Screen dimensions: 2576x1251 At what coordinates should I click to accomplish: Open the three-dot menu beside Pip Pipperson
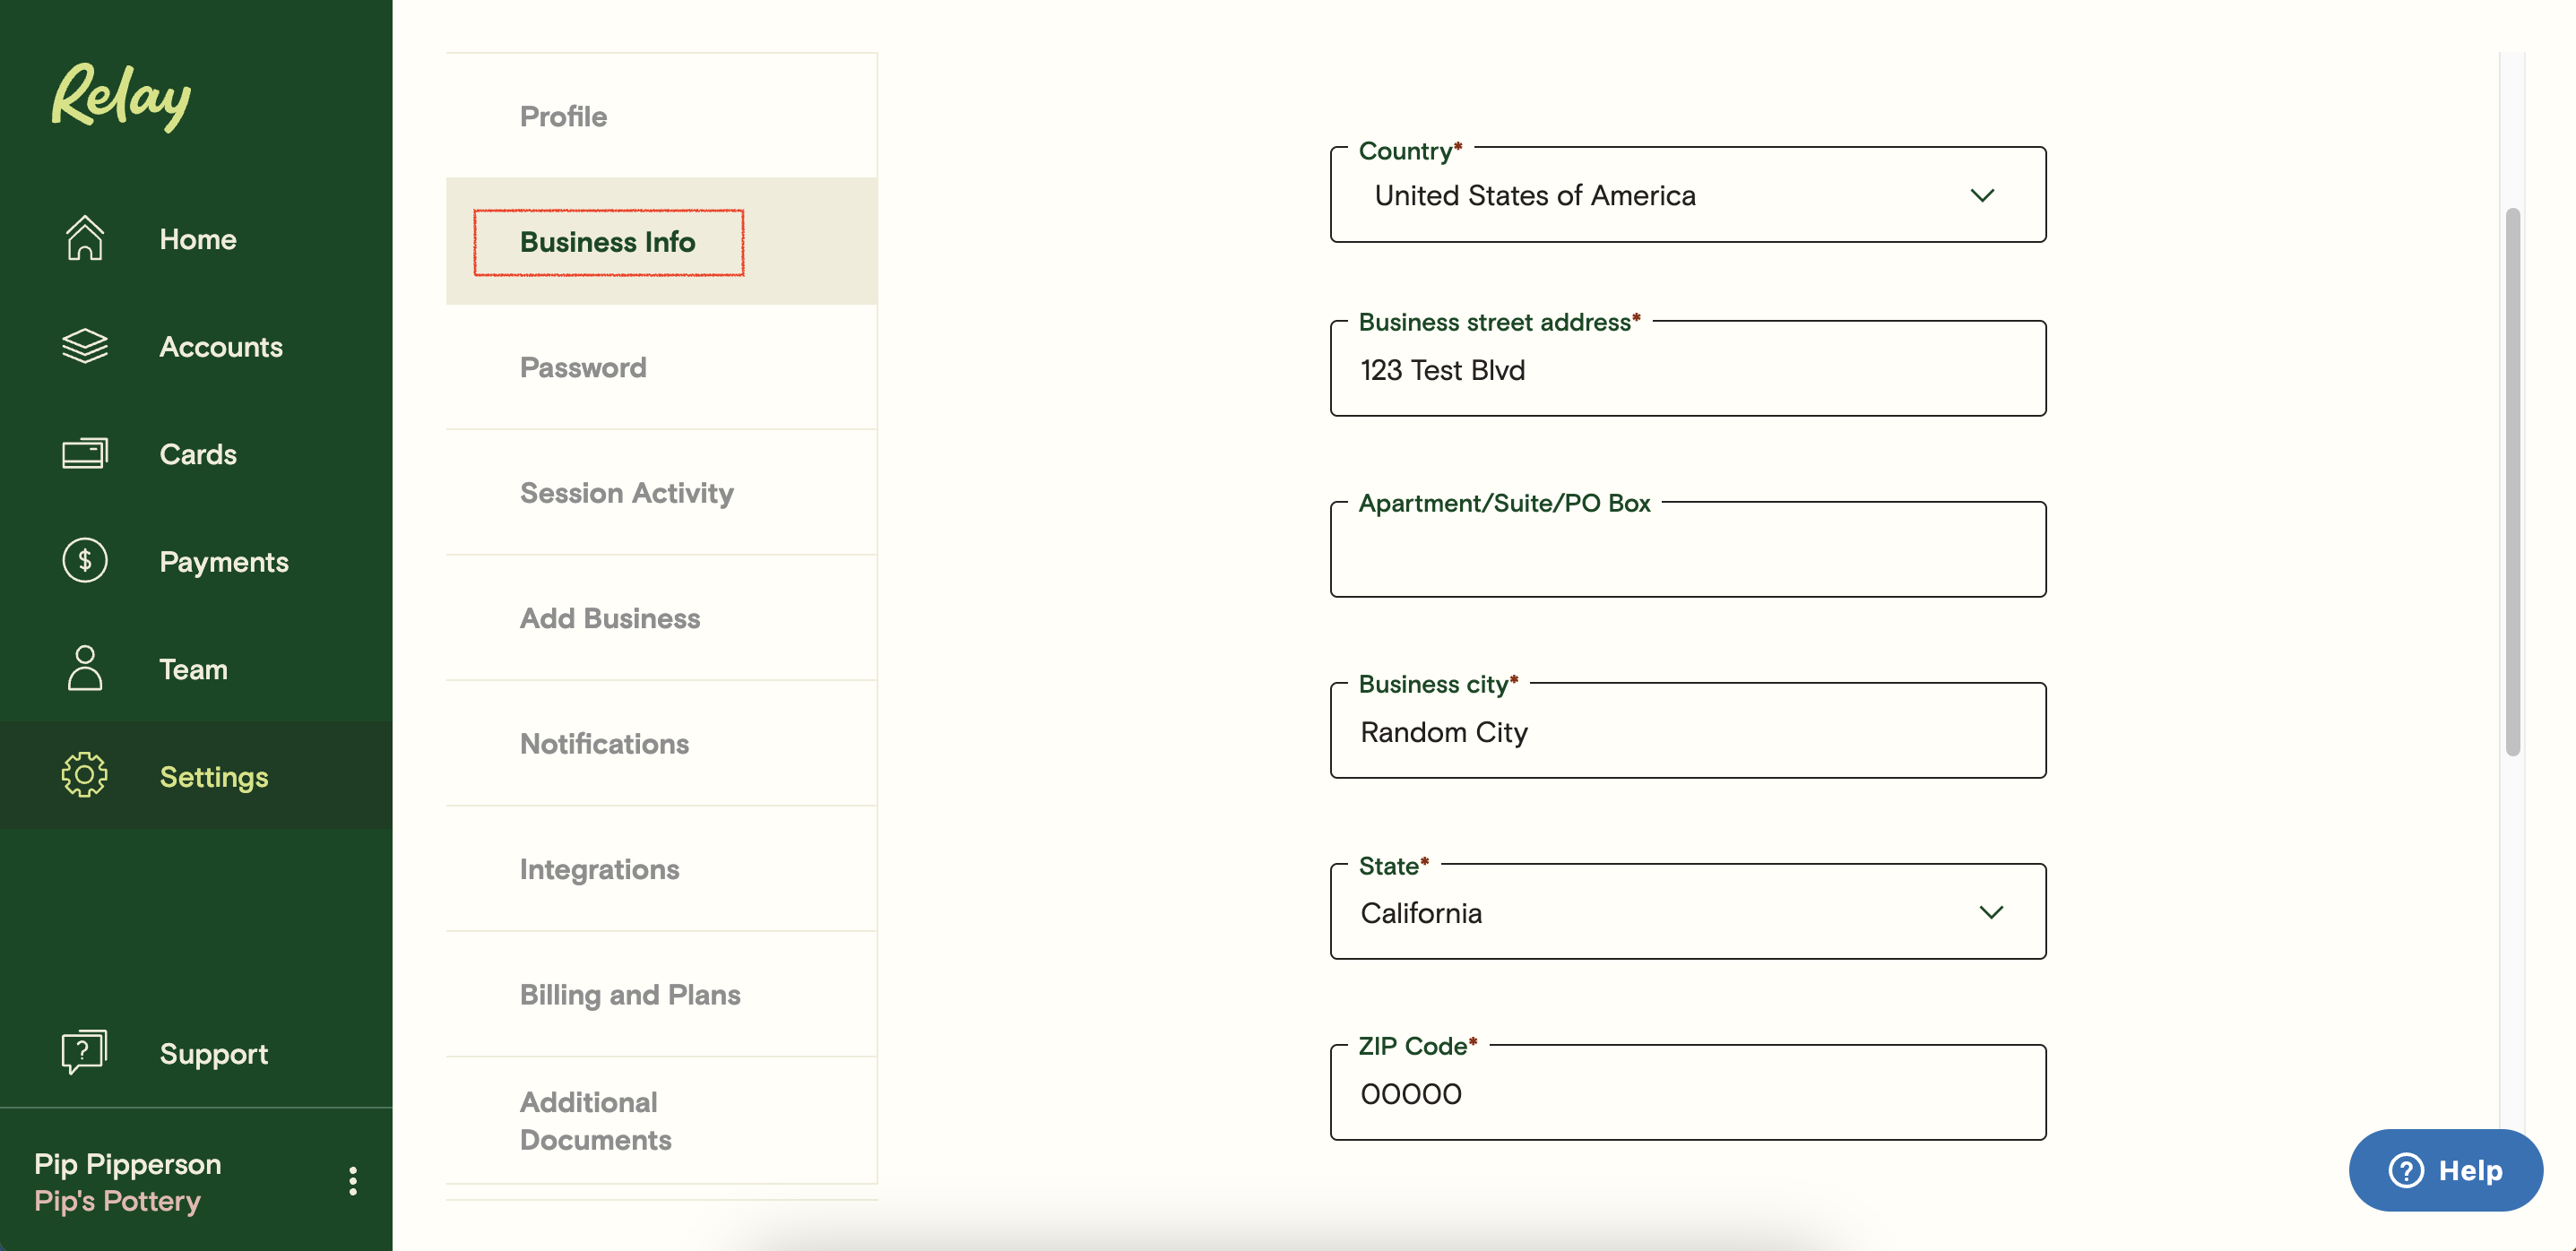pyautogui.click(x=352, y=1181)
